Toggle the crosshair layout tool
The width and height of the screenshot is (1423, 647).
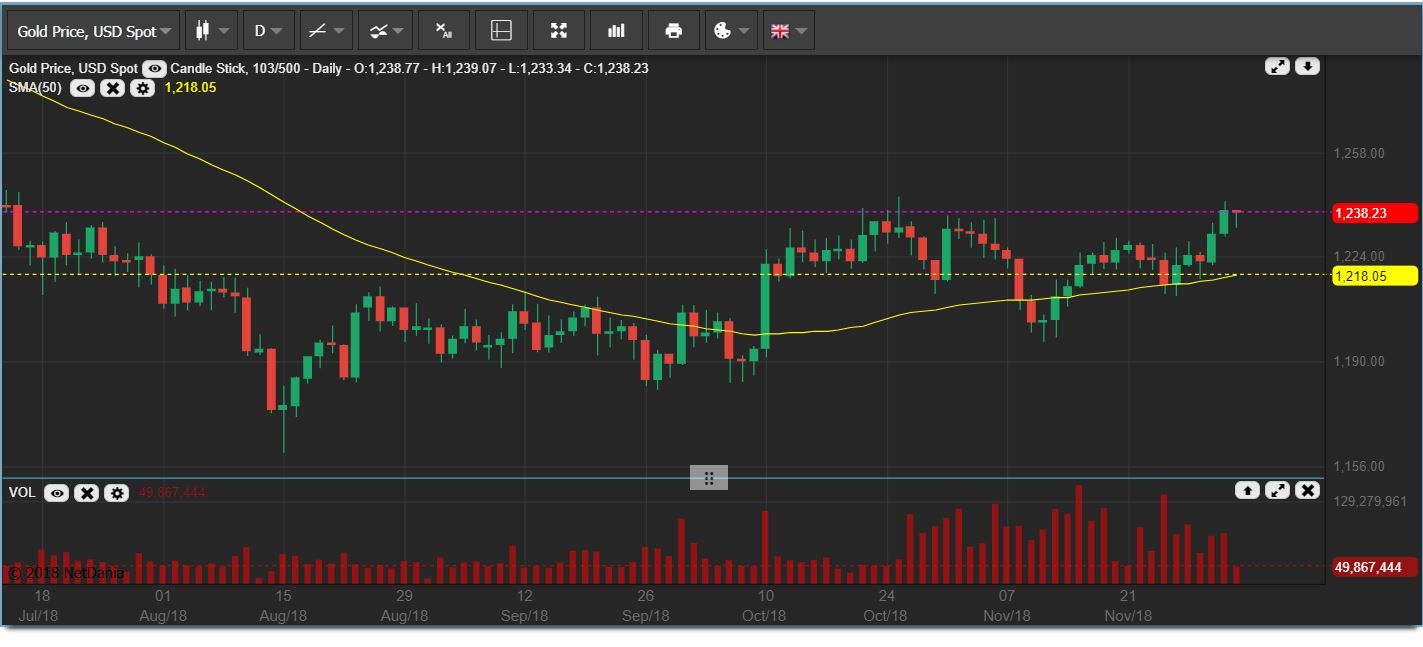[501, 31]
